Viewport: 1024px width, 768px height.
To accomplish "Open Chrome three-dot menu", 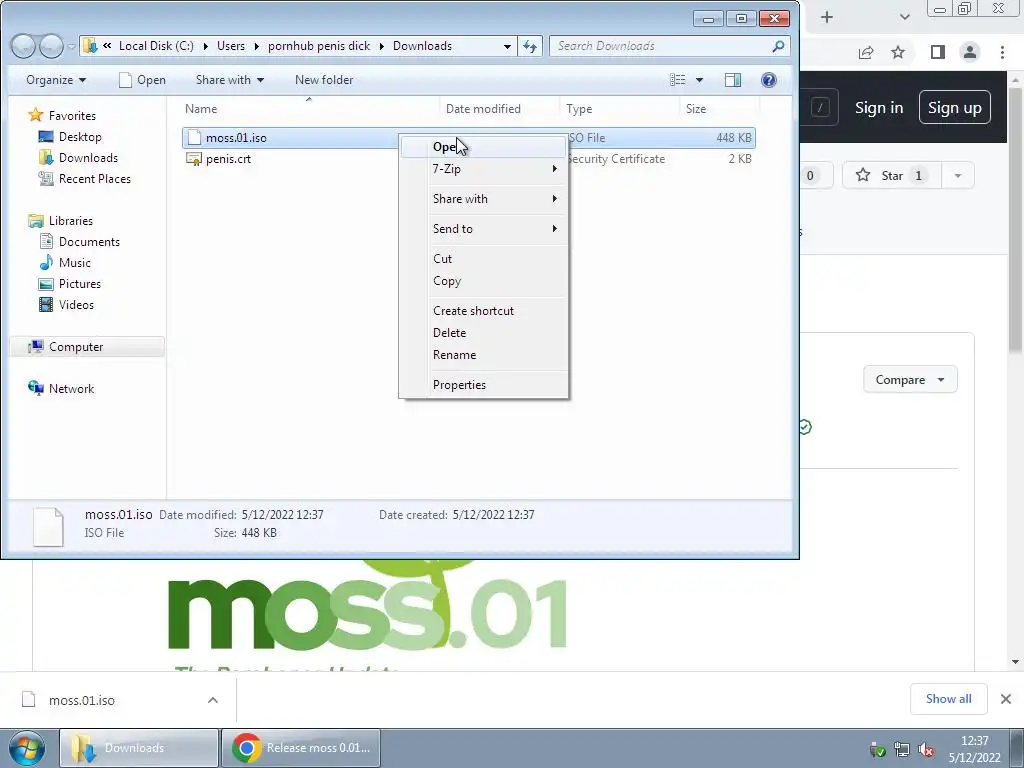I will [1002, 52].
